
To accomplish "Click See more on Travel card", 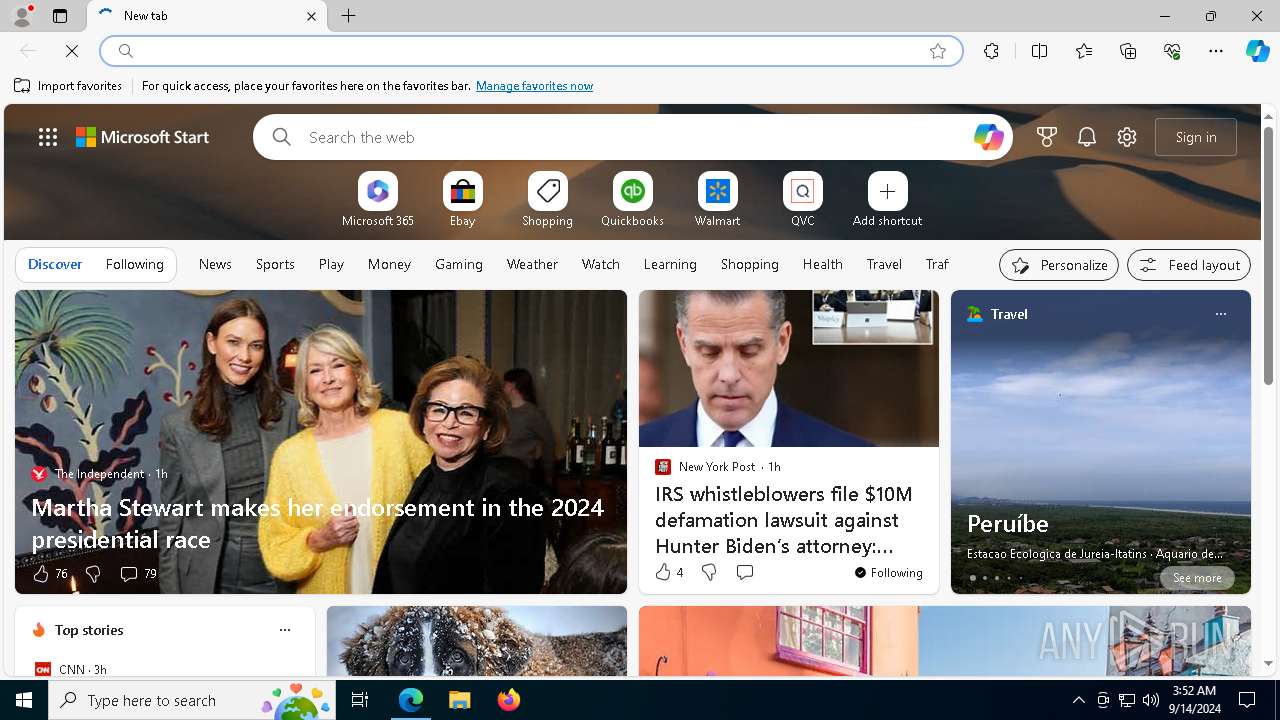I will click(x=1197, y=578).
